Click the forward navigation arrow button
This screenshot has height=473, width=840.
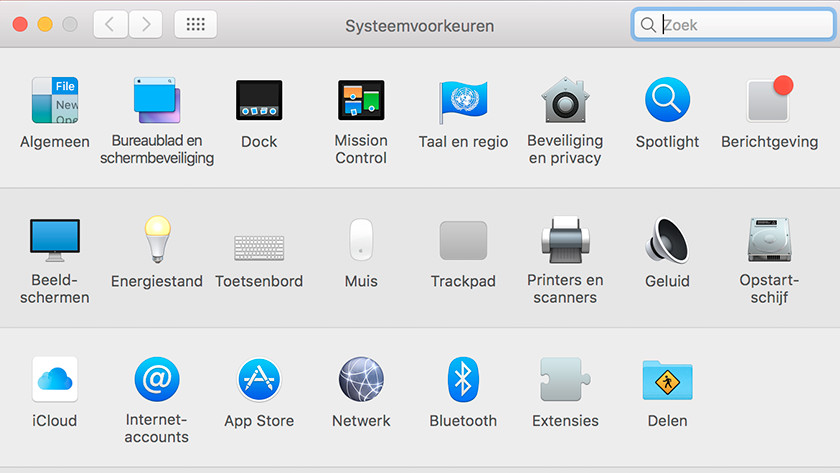pyautogui.click(x=145, y=25)
